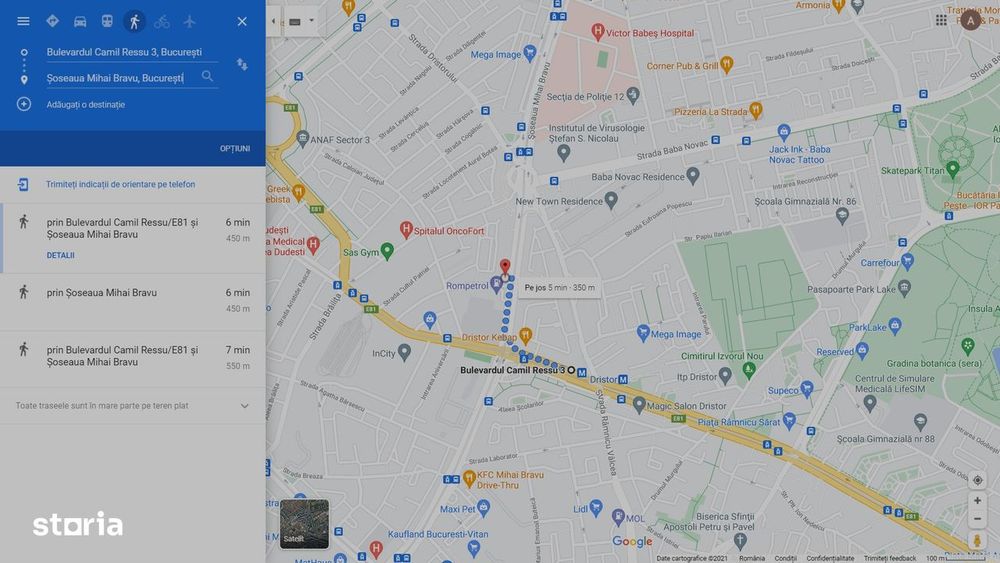Click Magic Salon Dristor marker
Image resolution: width=1000 pixels, height=563 pixels.
[639, 404]
